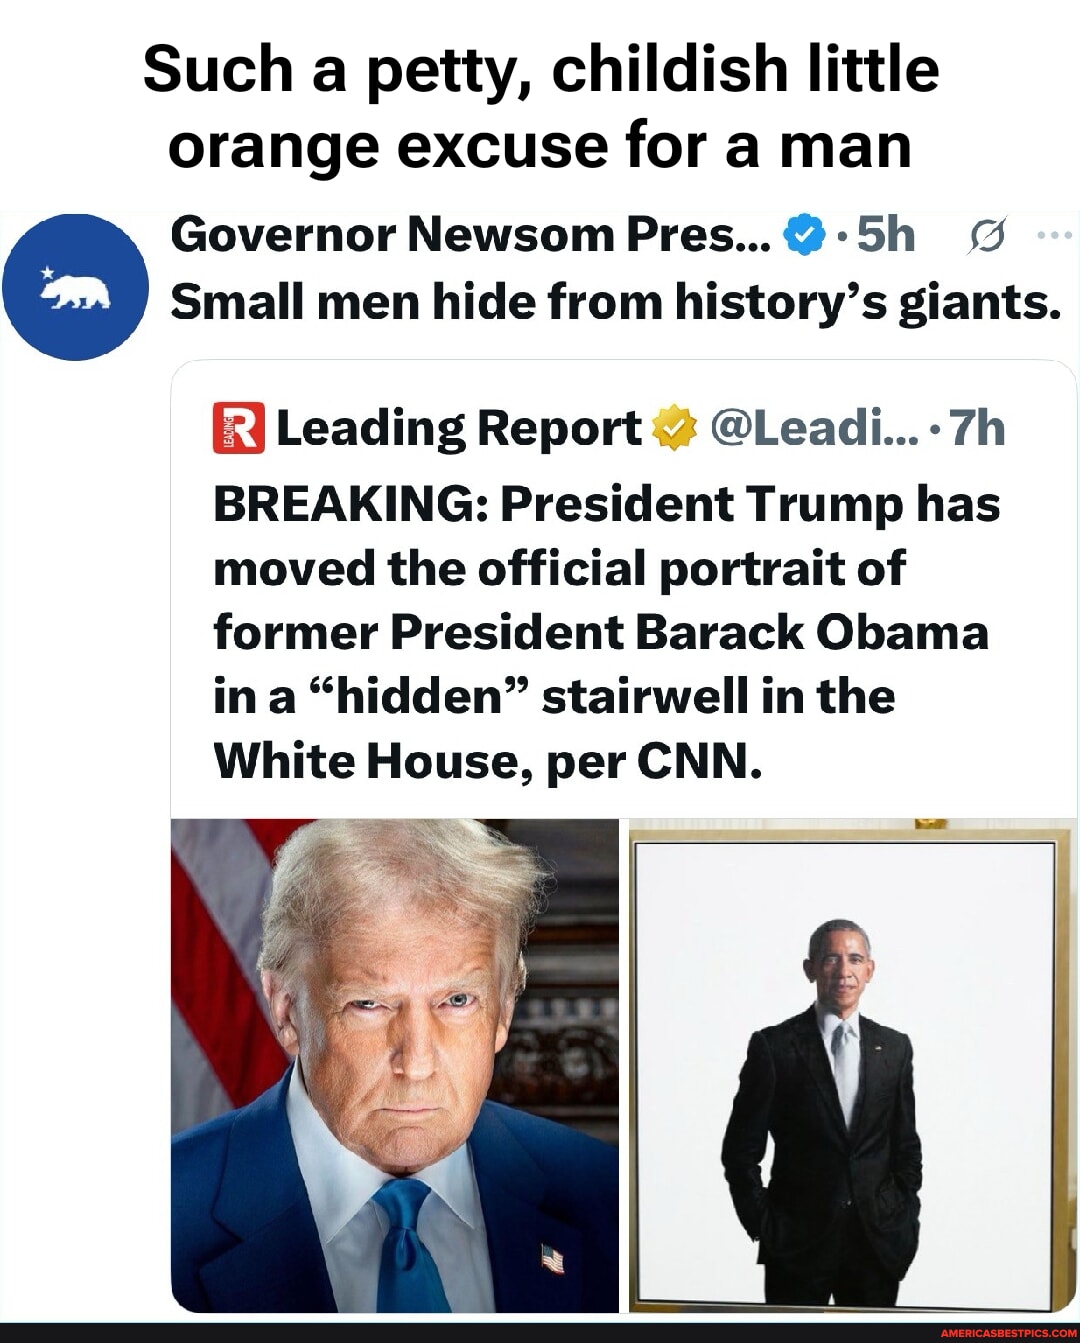Click the American flag lapel pin
Screen dimensions: 1080x1343
click(551, 1258)
